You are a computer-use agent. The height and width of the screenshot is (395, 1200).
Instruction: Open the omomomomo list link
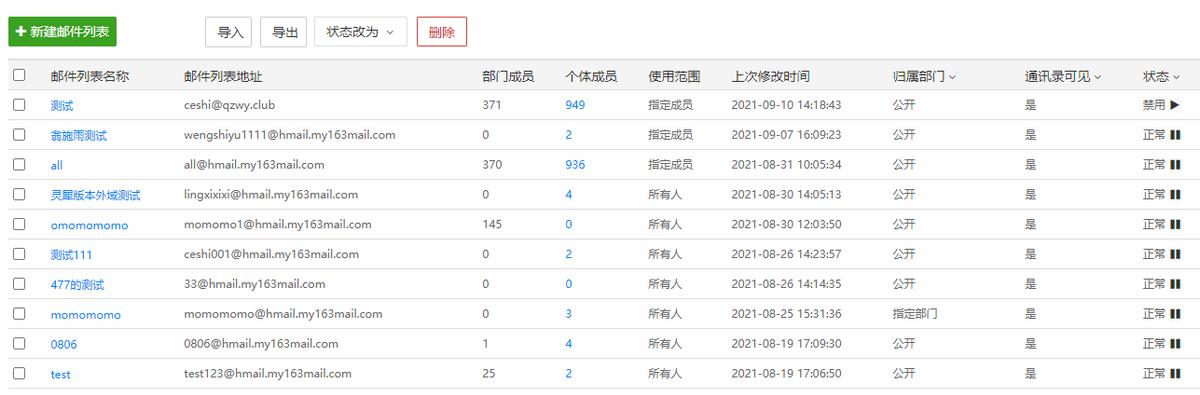pyautogui.click(x=89, y=225)
